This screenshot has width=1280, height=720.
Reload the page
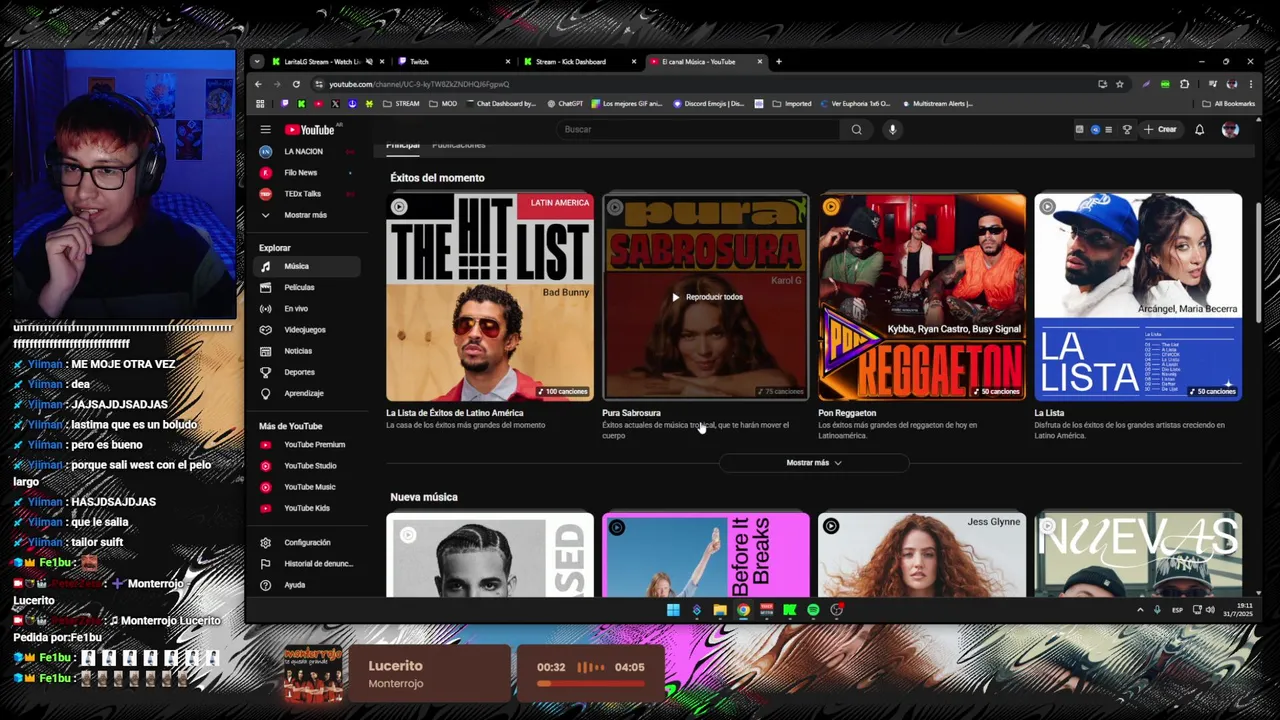[x=296, y=84]
